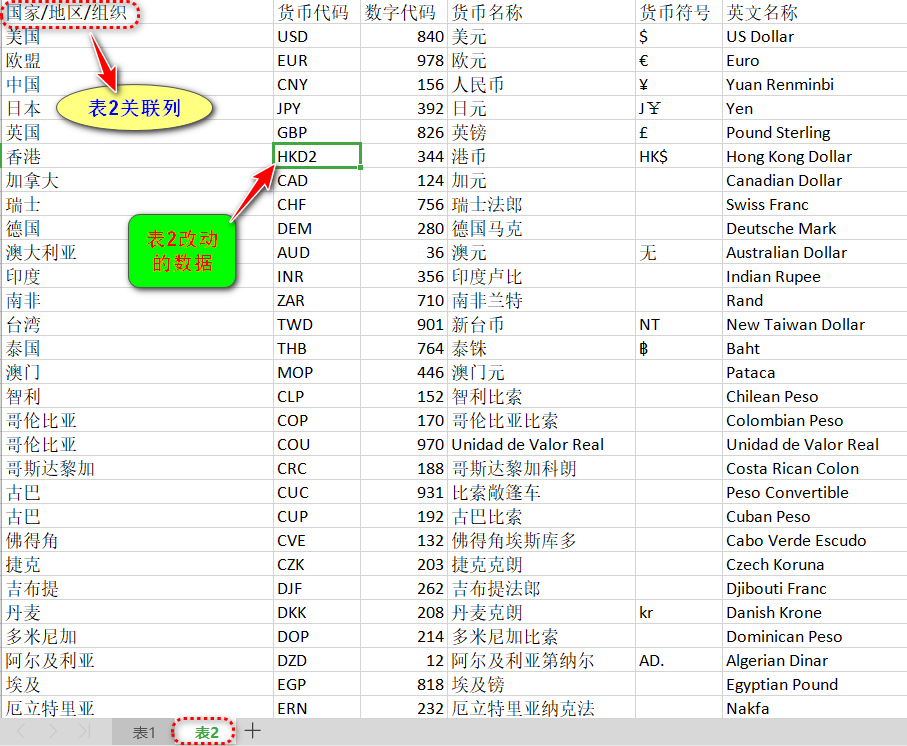The image size is (907, 746).
Task: Select the 数字代码 header cell
Action: [x=401, y=13]
